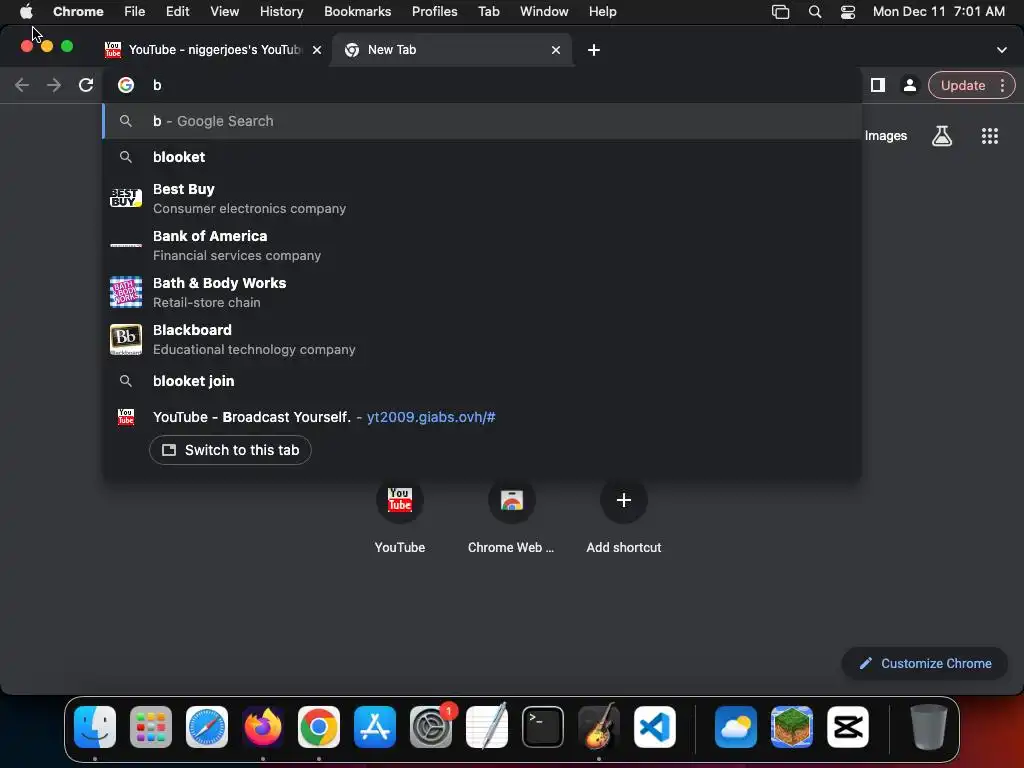This screenshot has width=1024, height=768.
Task: Go back using the back arrow
Action: click(22, 85)
